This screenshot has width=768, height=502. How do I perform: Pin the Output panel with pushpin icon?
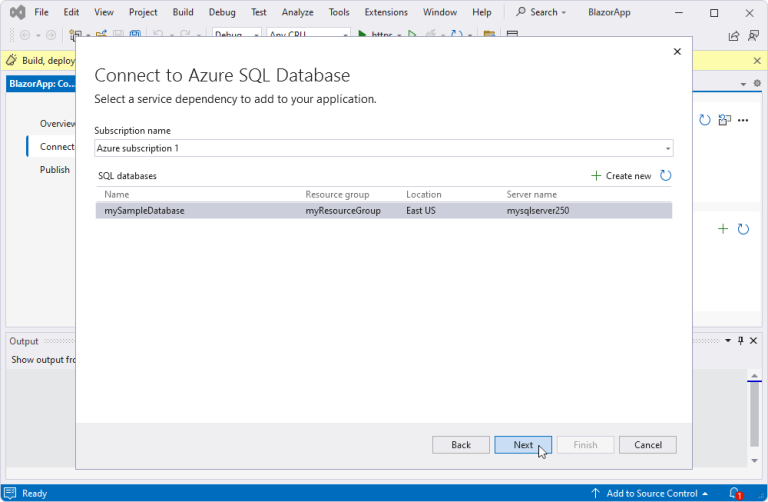point(741,340)
